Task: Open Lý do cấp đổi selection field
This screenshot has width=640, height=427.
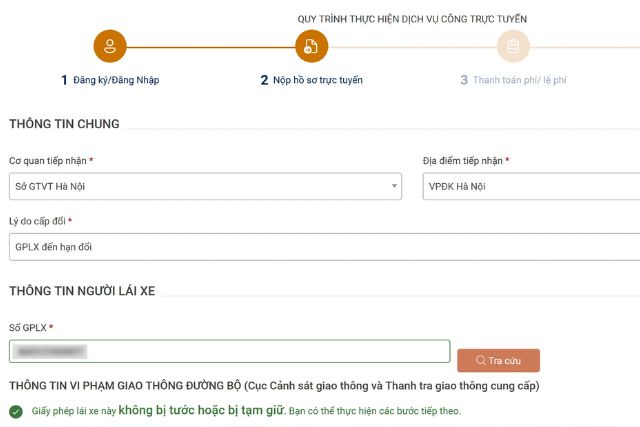Action: (324, 247)
